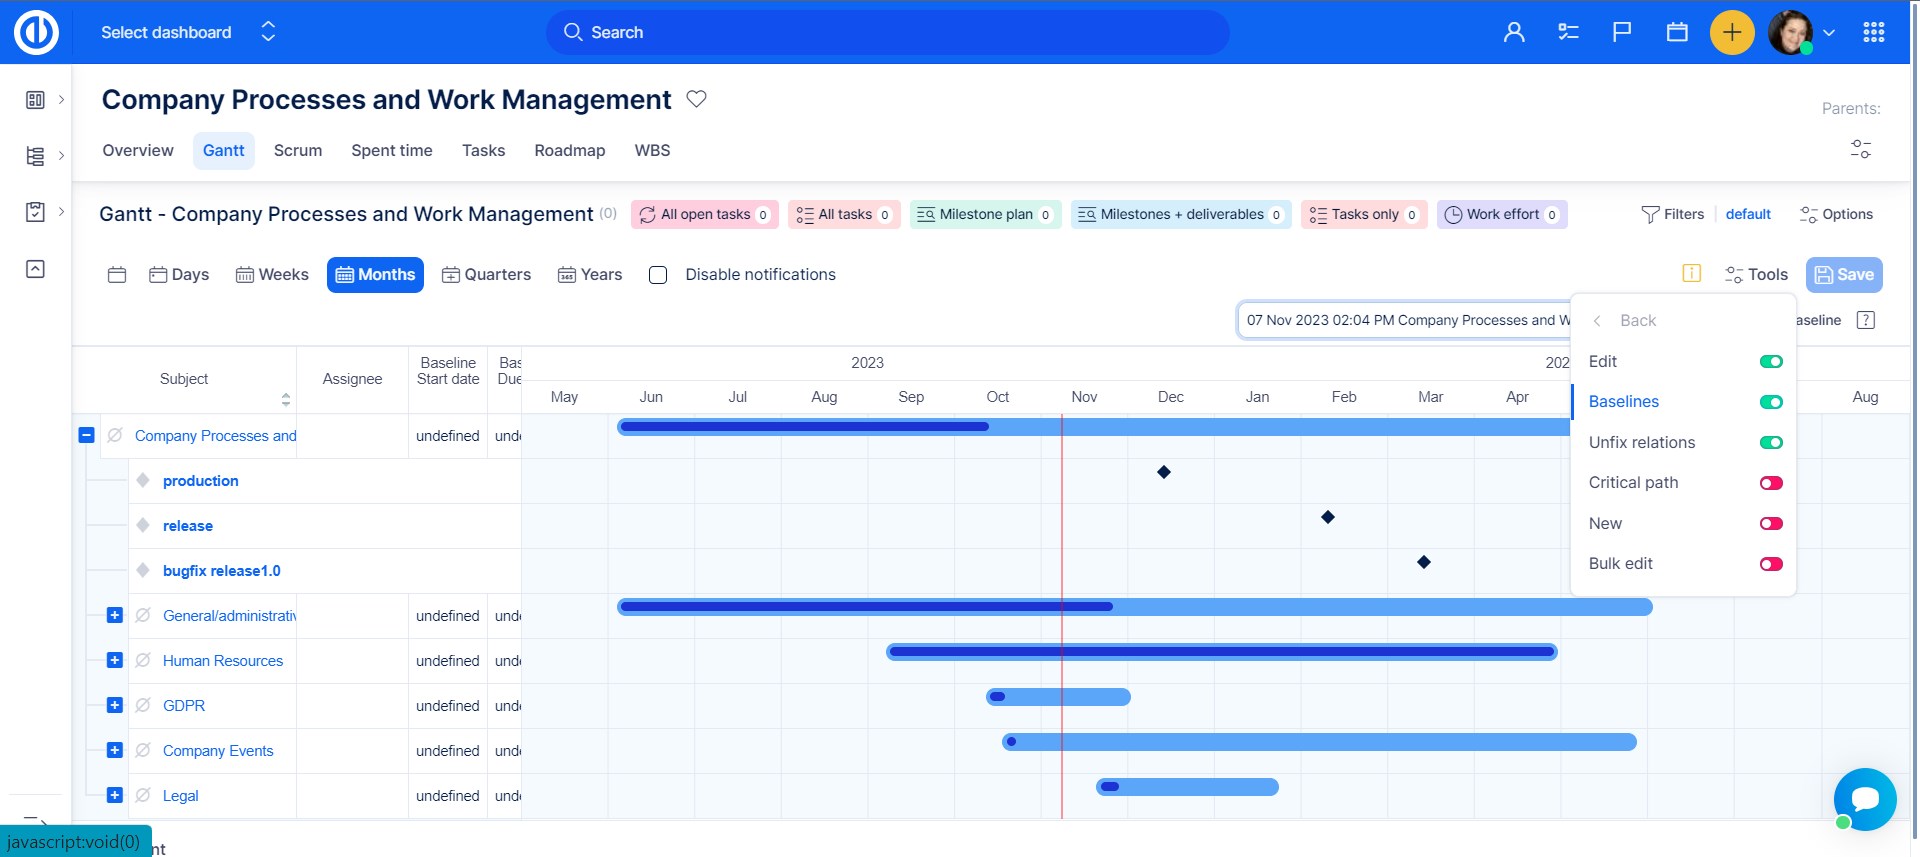Click the production milestone diamond marker
The height and width of the screenshot is (857, 1920).
pyautogui.click(x=1164, y=472)
